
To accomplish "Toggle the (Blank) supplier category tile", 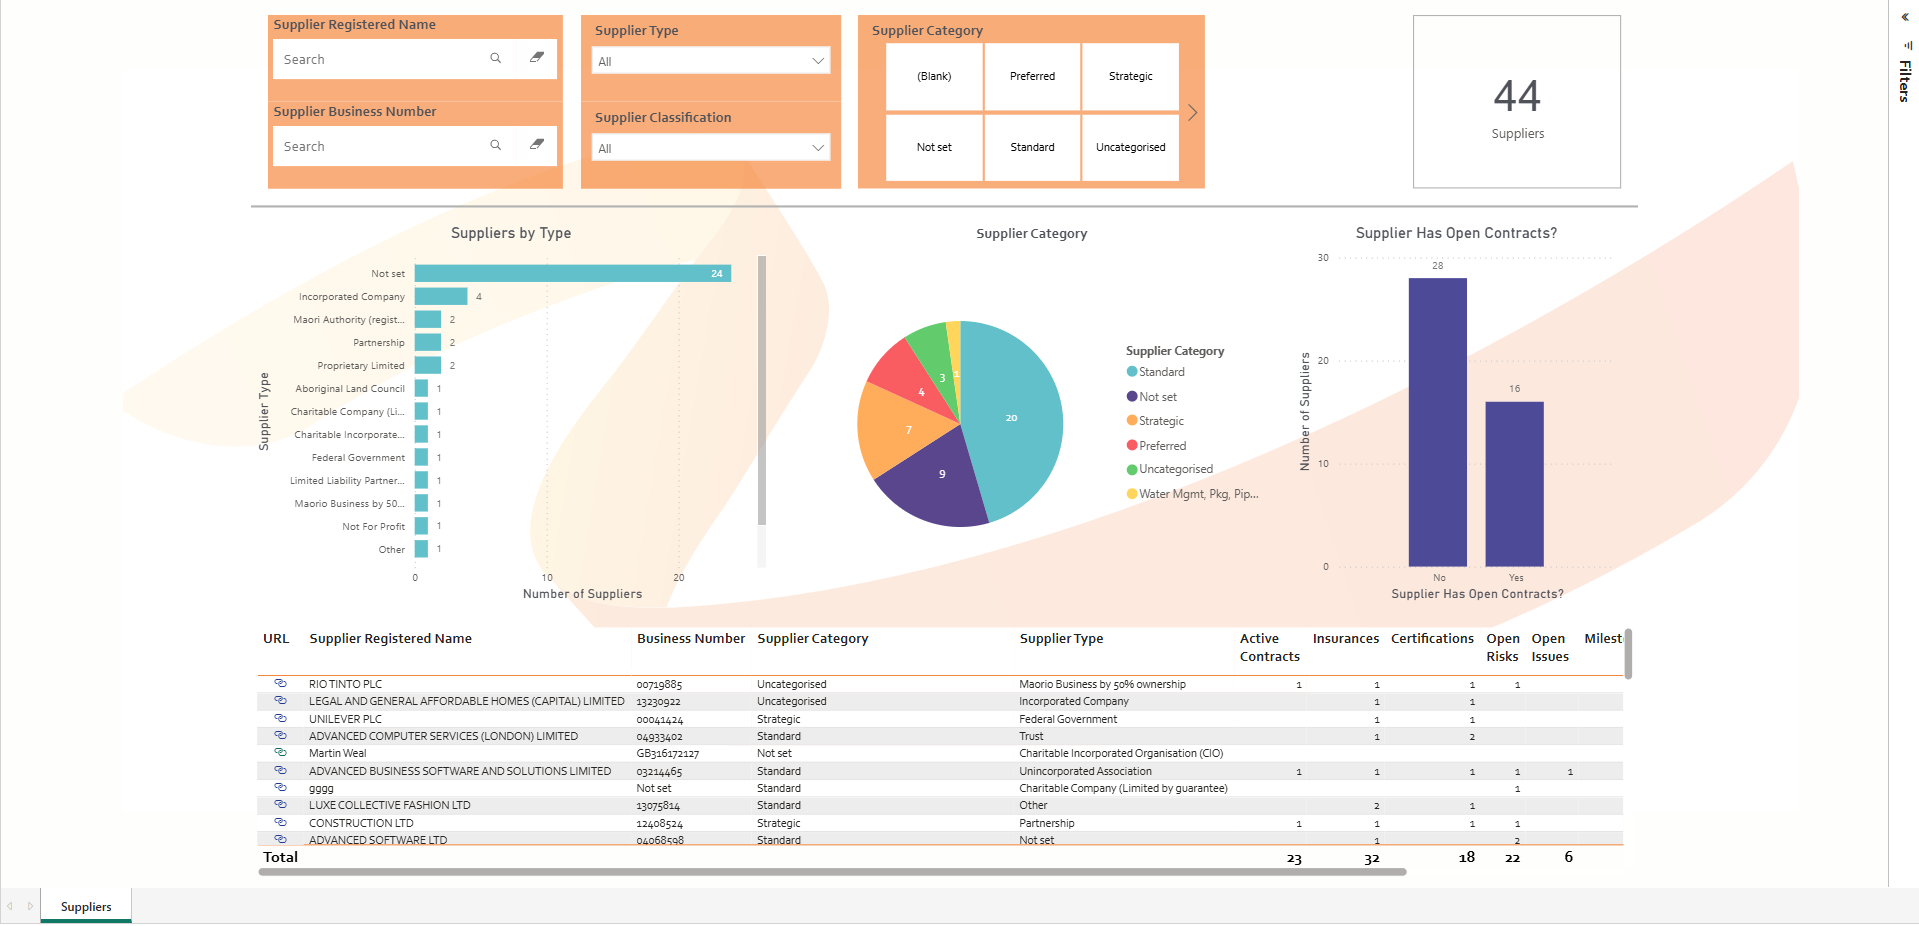I will pos(934,76).
